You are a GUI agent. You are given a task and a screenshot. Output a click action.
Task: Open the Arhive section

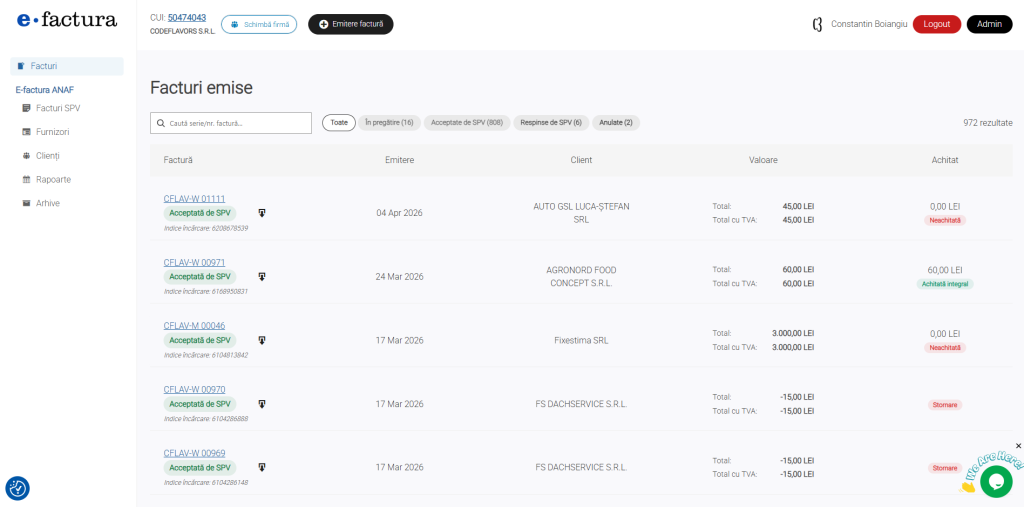(47, 203)
